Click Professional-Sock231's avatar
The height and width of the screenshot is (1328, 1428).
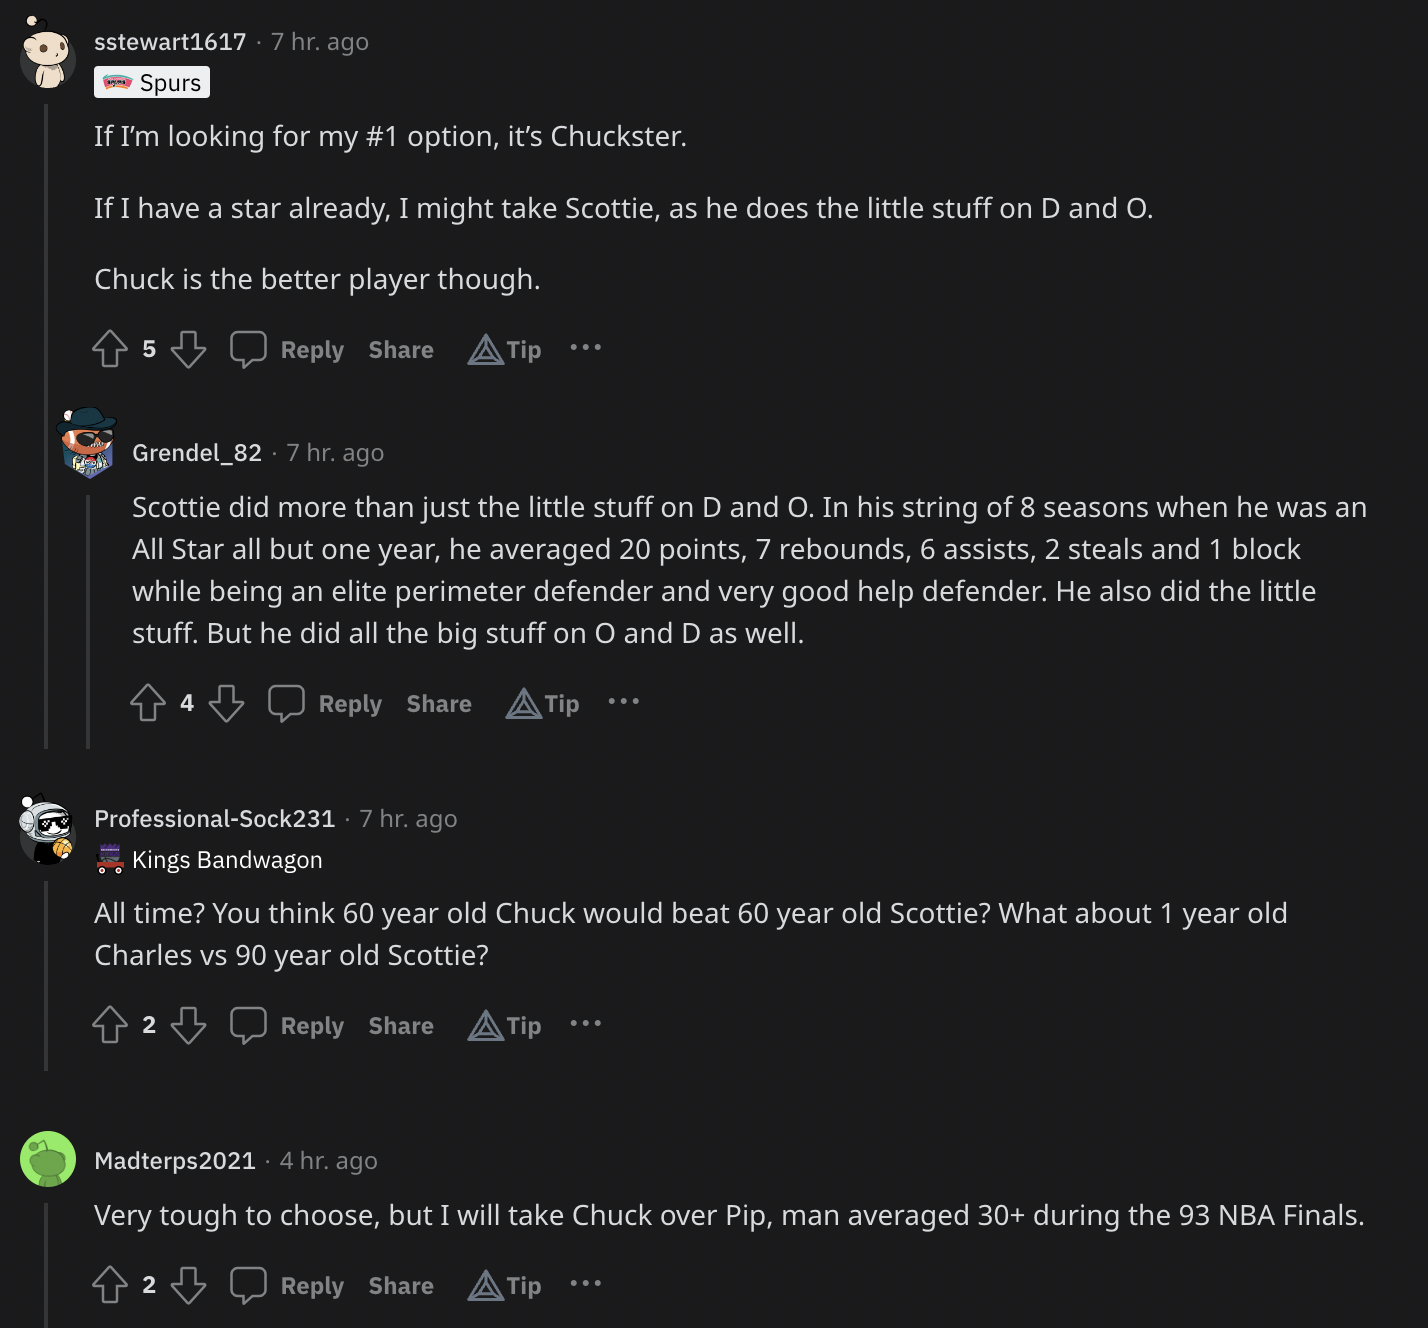click(x=47, y=830)
